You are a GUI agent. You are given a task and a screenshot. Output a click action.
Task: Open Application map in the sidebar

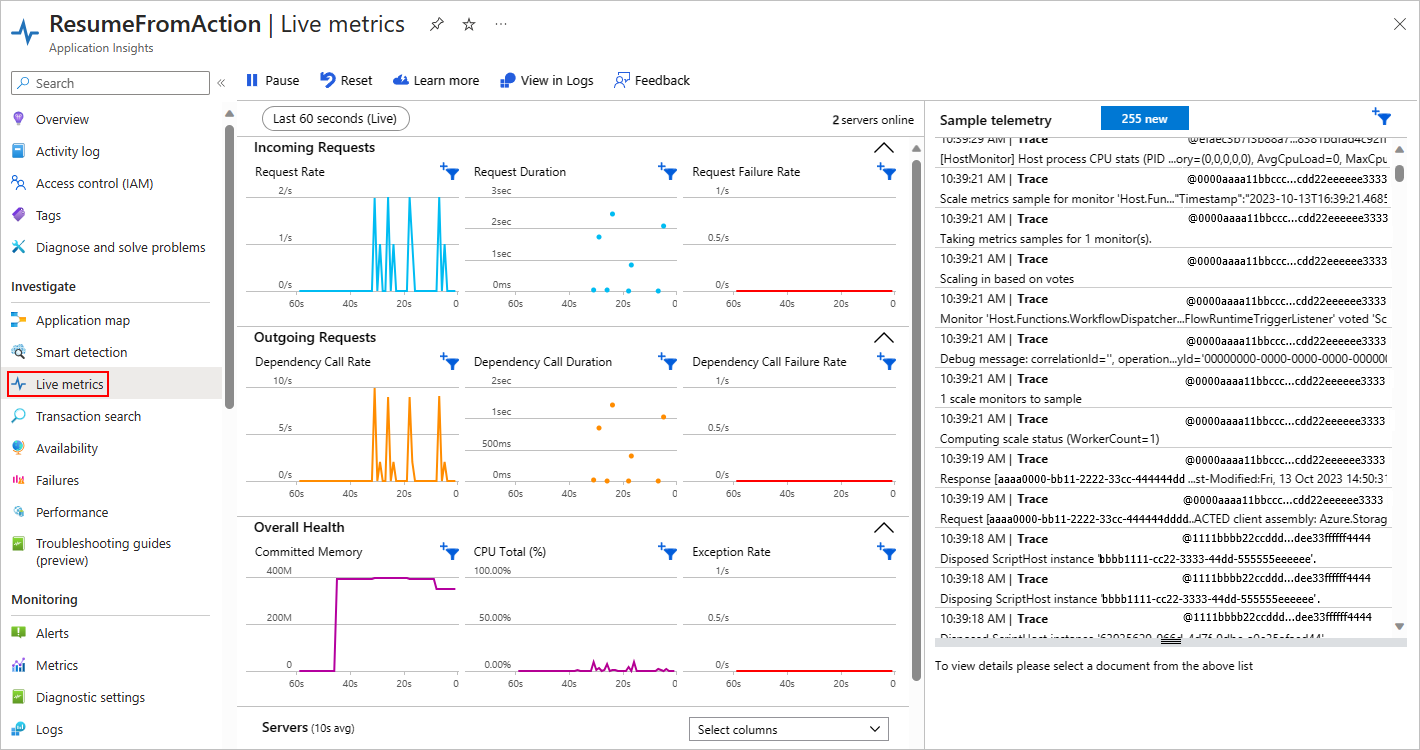coord(83,321)
